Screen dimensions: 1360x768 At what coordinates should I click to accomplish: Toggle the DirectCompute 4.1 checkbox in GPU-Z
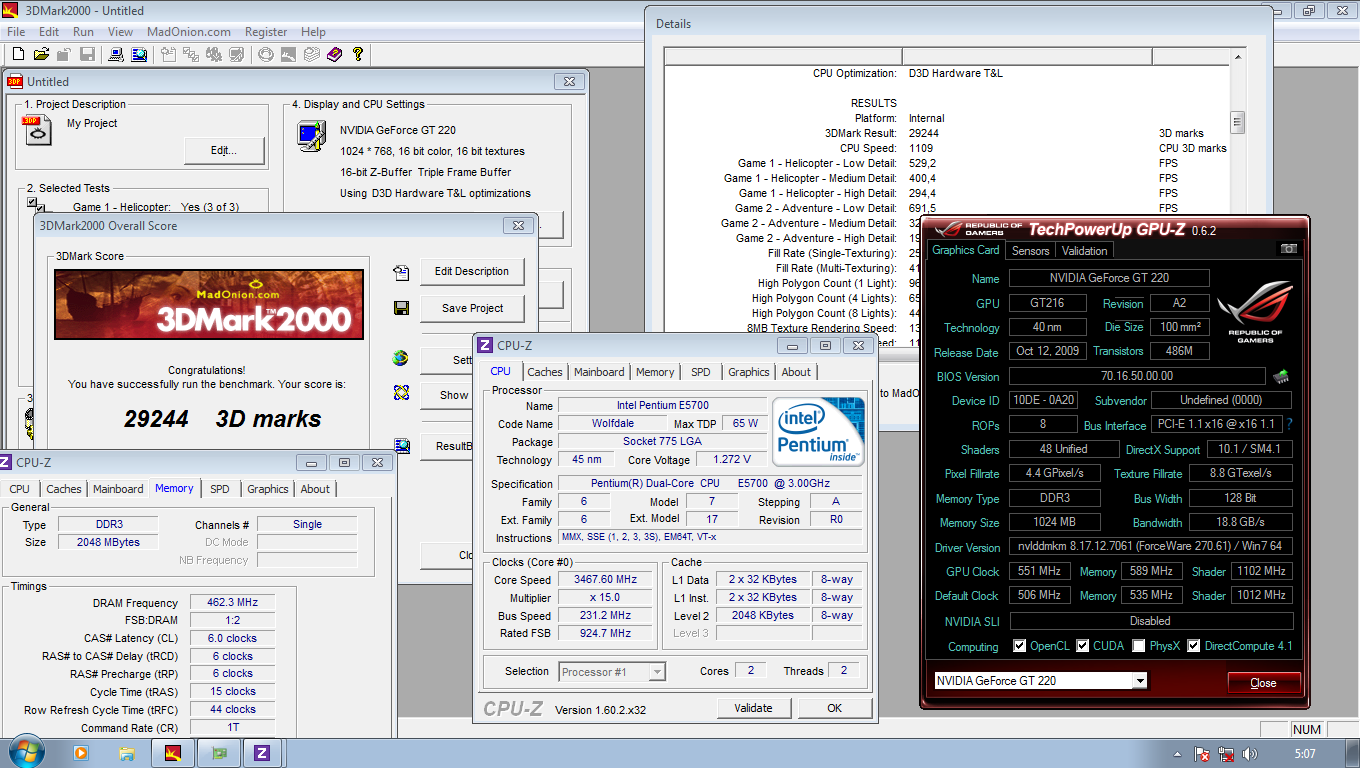(1194, 646)
